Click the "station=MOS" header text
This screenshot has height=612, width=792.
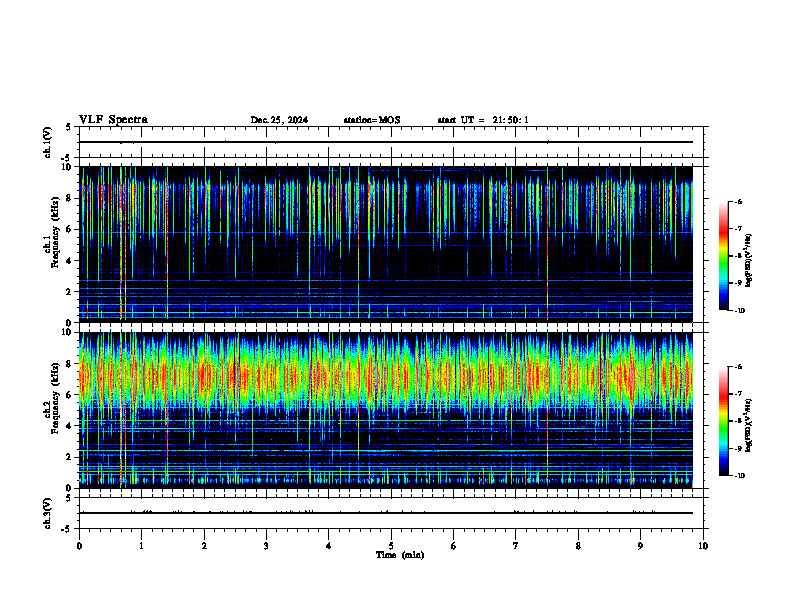point(372,120)
